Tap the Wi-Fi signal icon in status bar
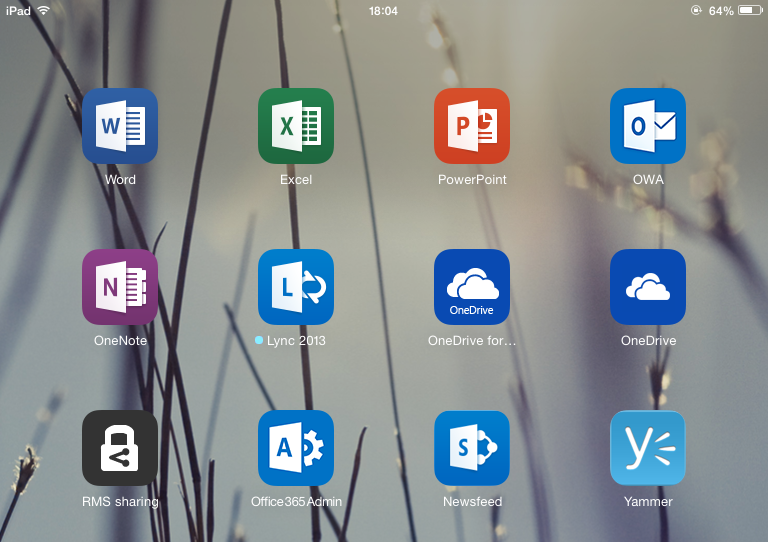Viewport: 768px width, 542px height. (x=43, y=10)
